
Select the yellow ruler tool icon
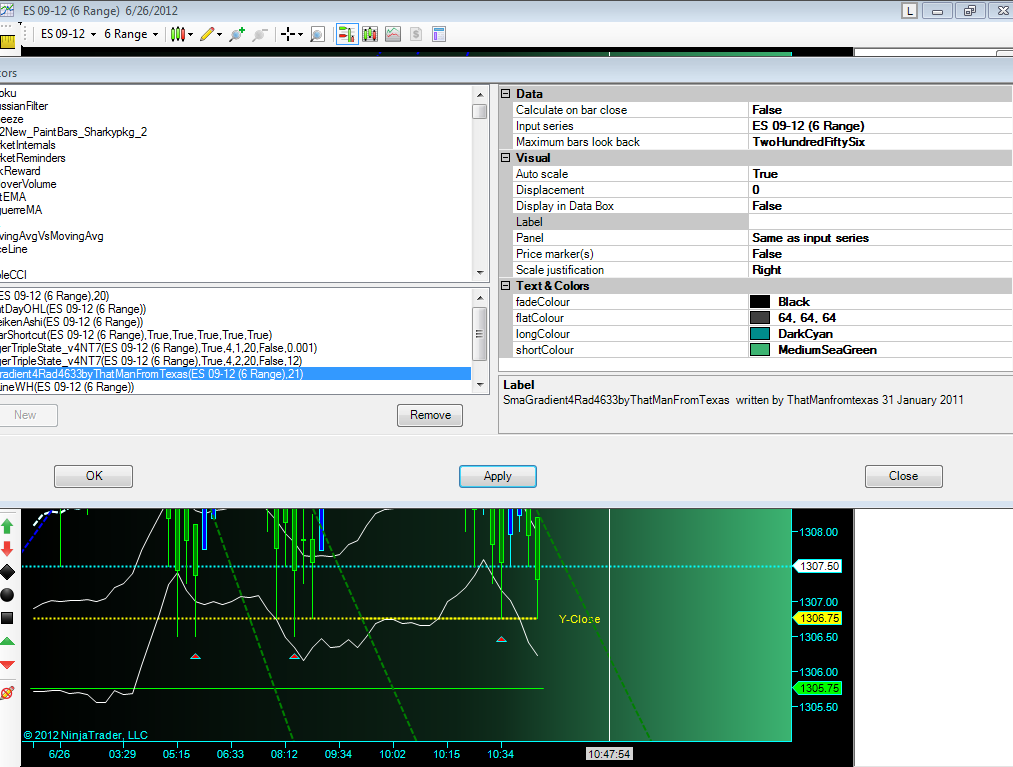[x=7, y=41]
